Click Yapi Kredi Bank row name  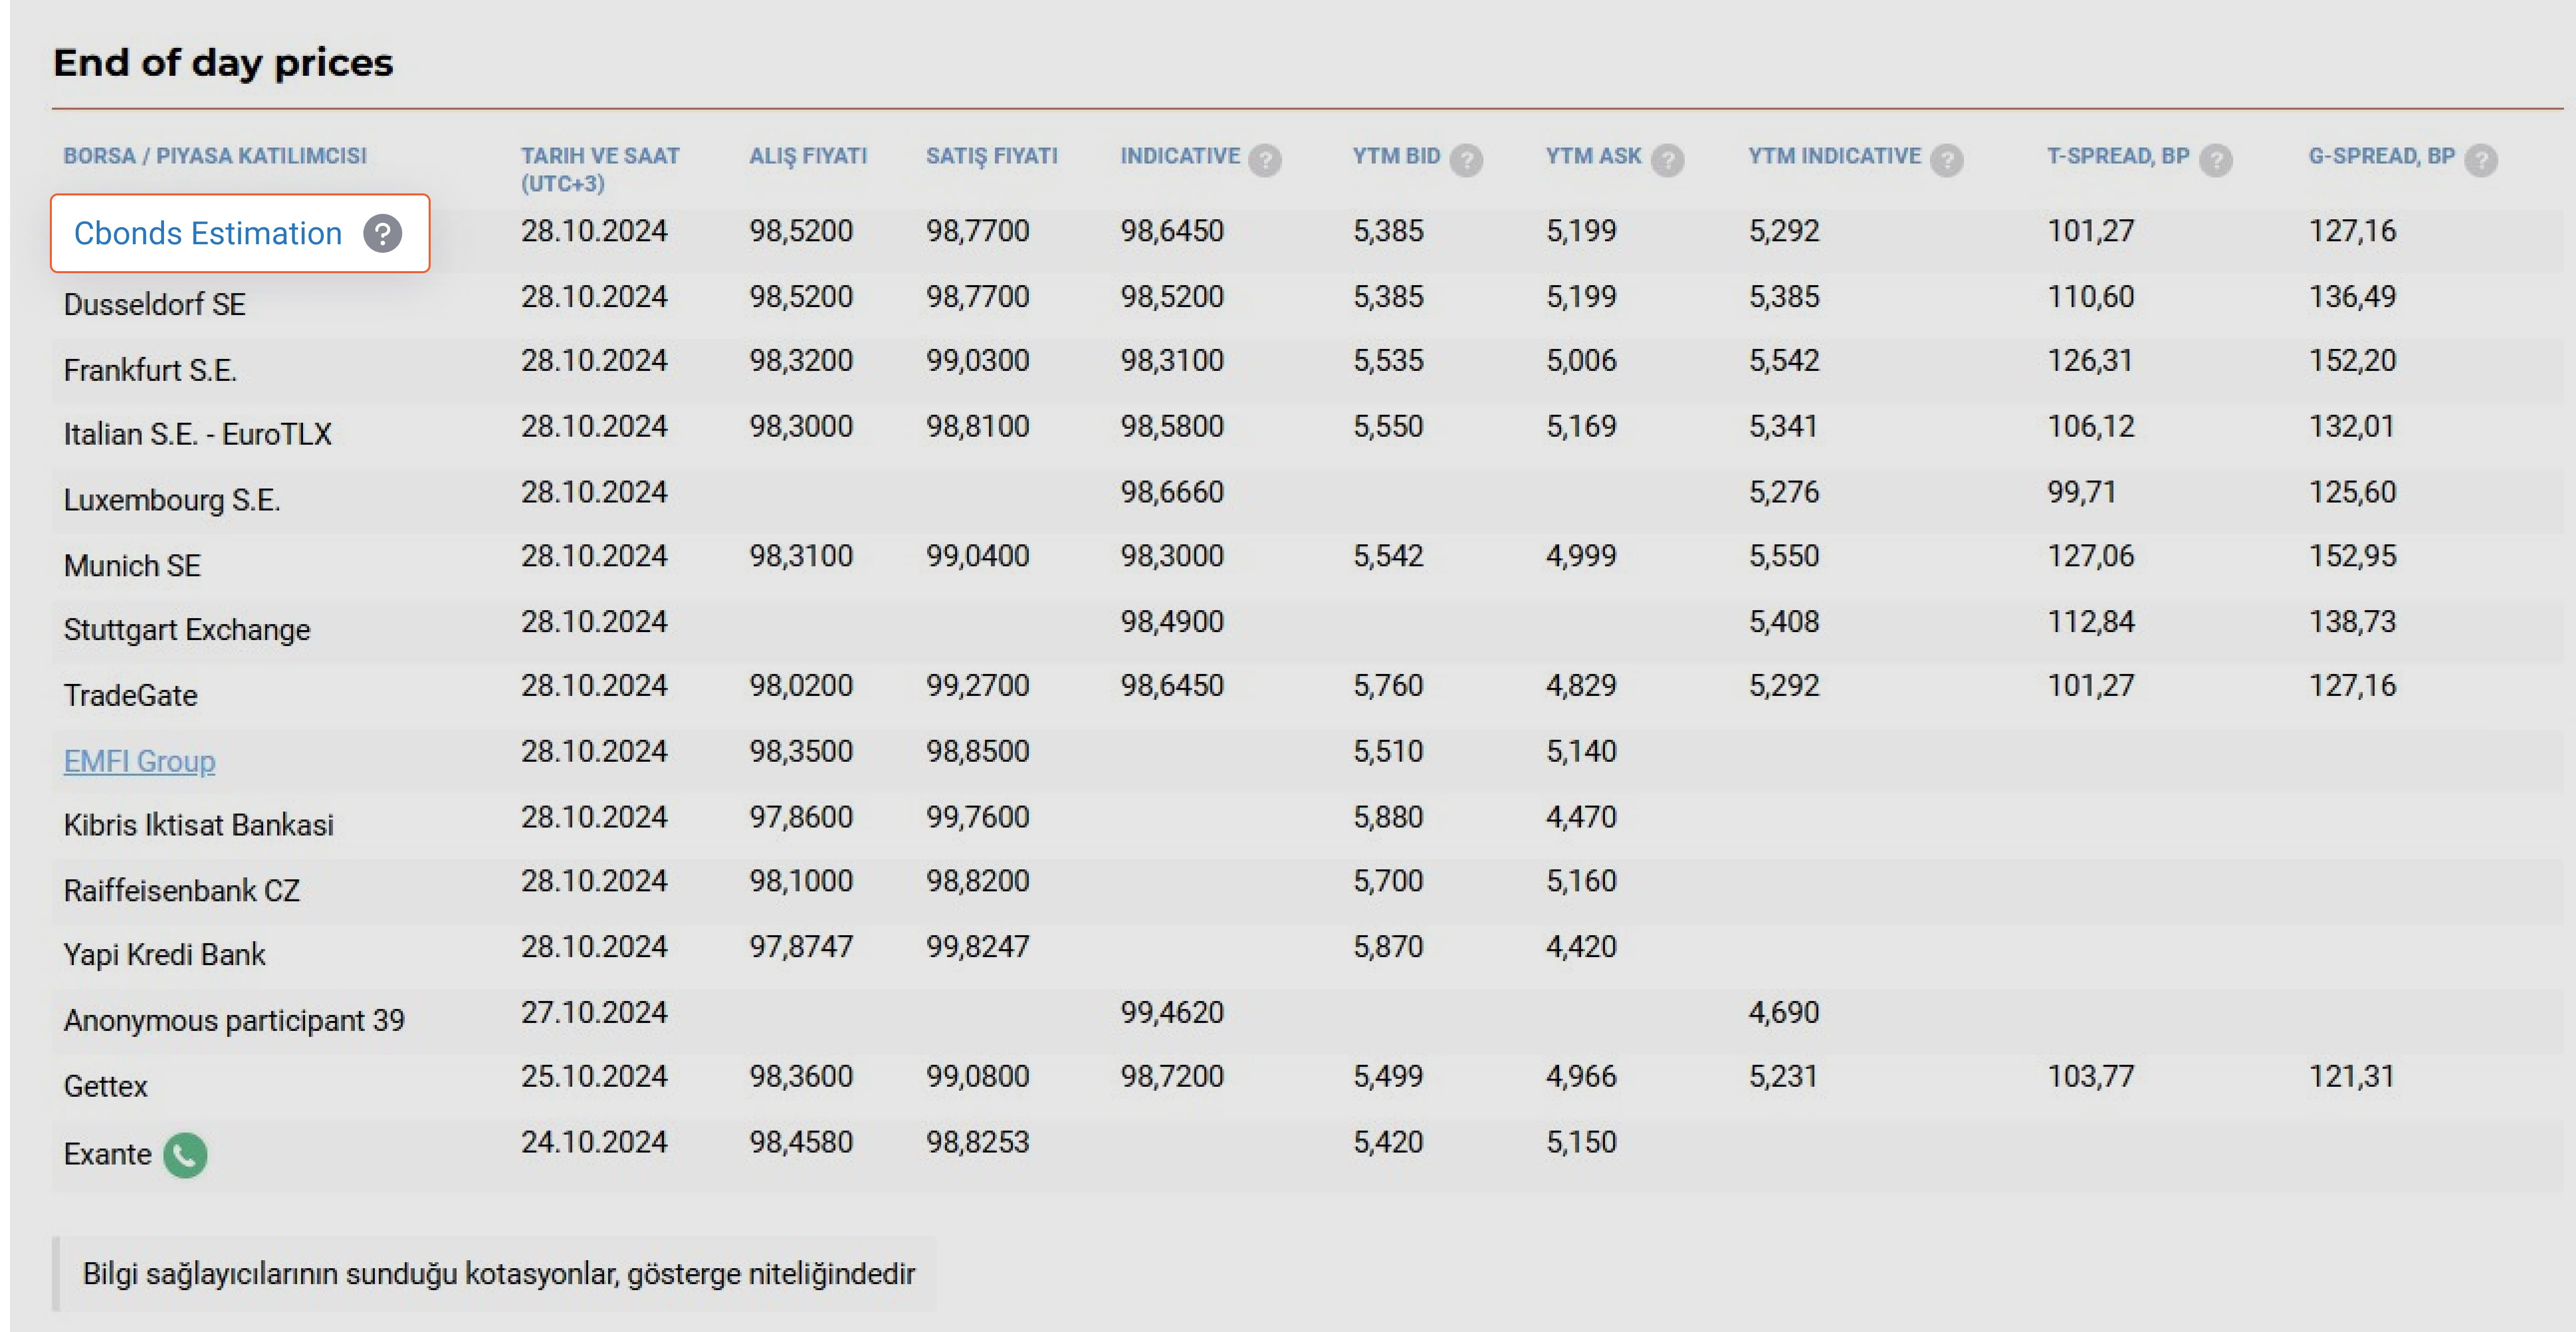[164, 954]
